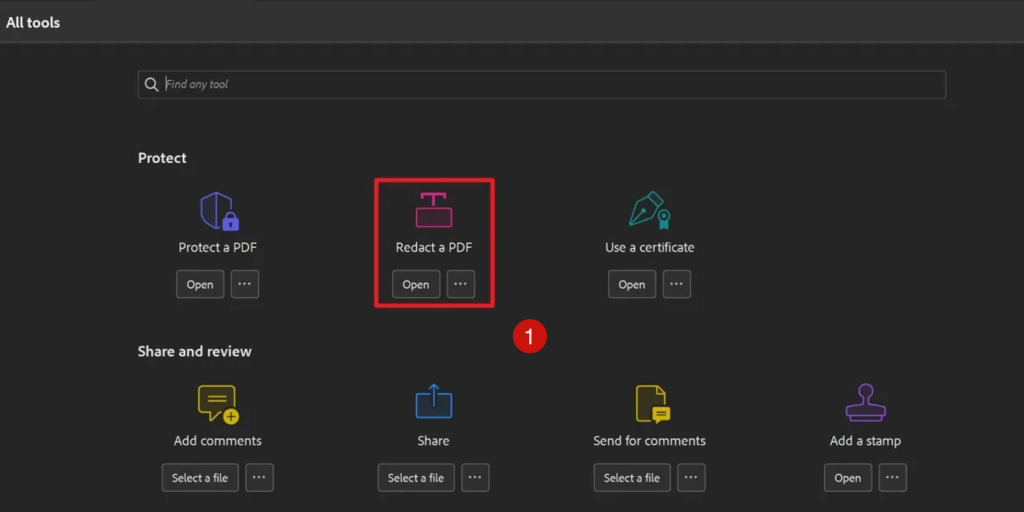
Task: Click the magnifier icon in search bar
Action: (x=152, y=85)
